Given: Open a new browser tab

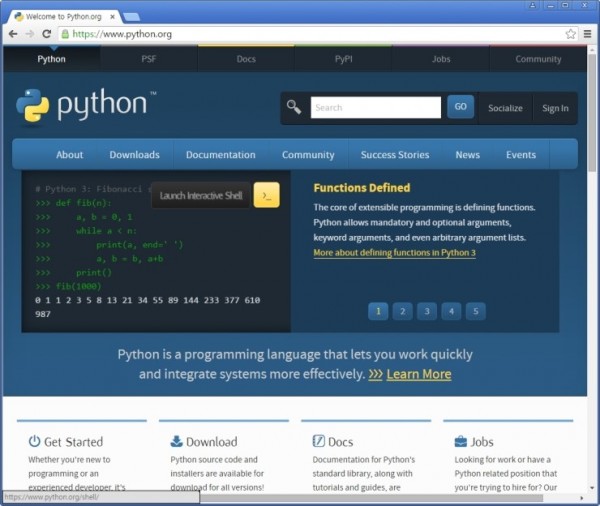Looking at the screenshot, I should tap(132, 17).
